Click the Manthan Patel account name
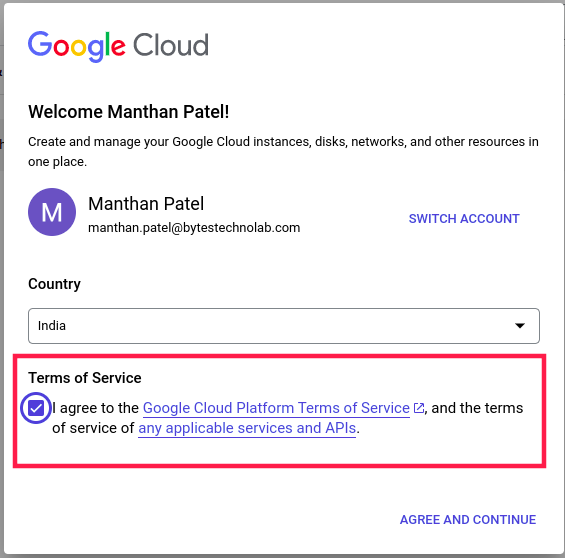The image size is (565, 558). (146, 204)
